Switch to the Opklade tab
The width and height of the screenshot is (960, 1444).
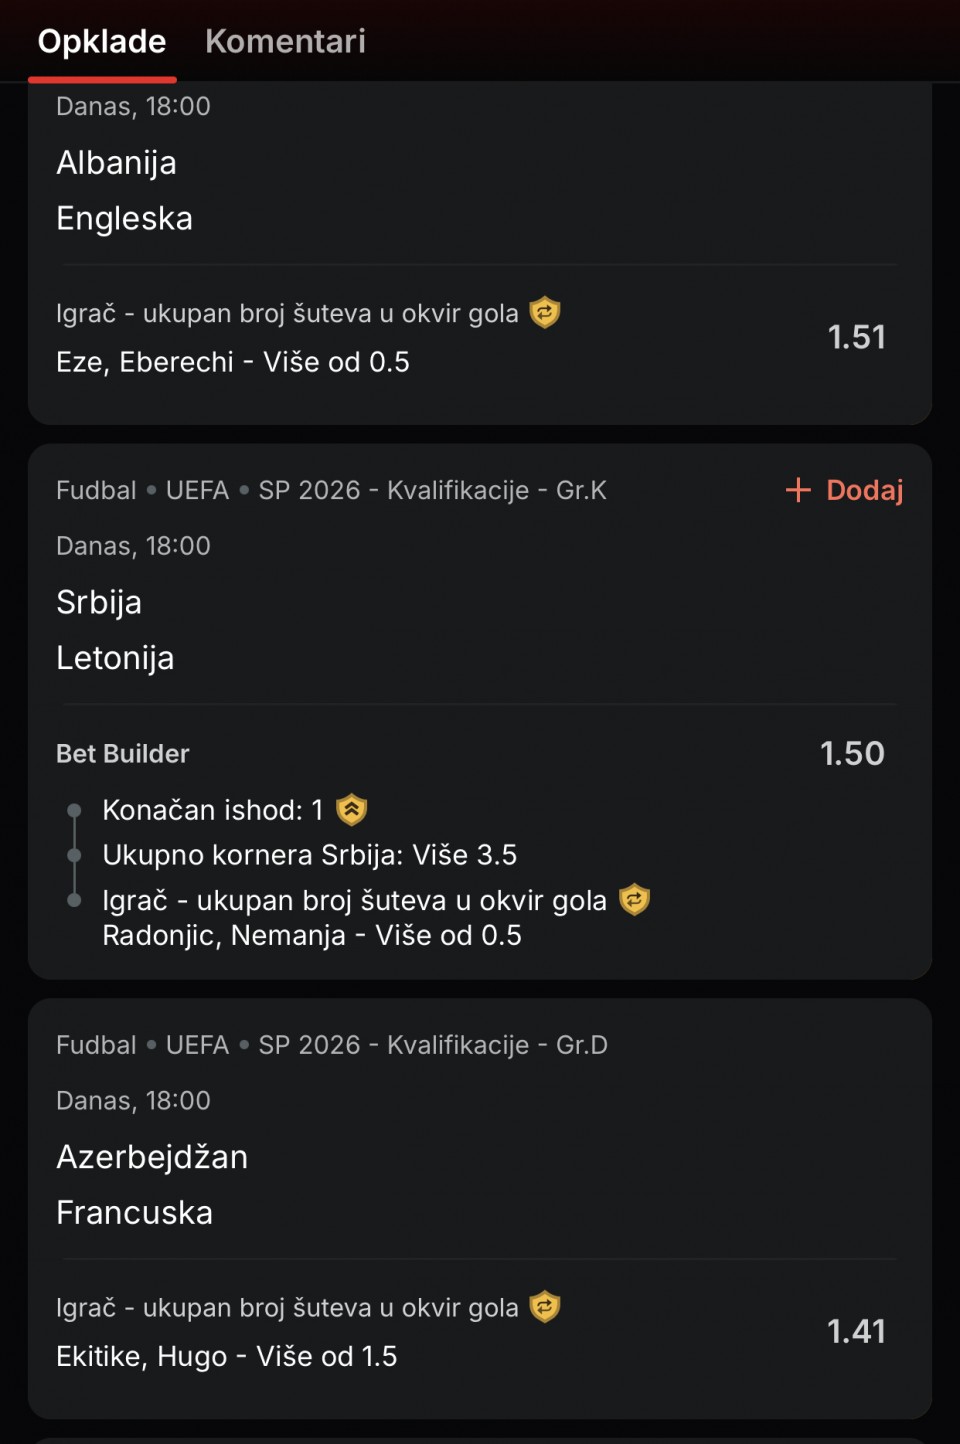pos(102,42)
